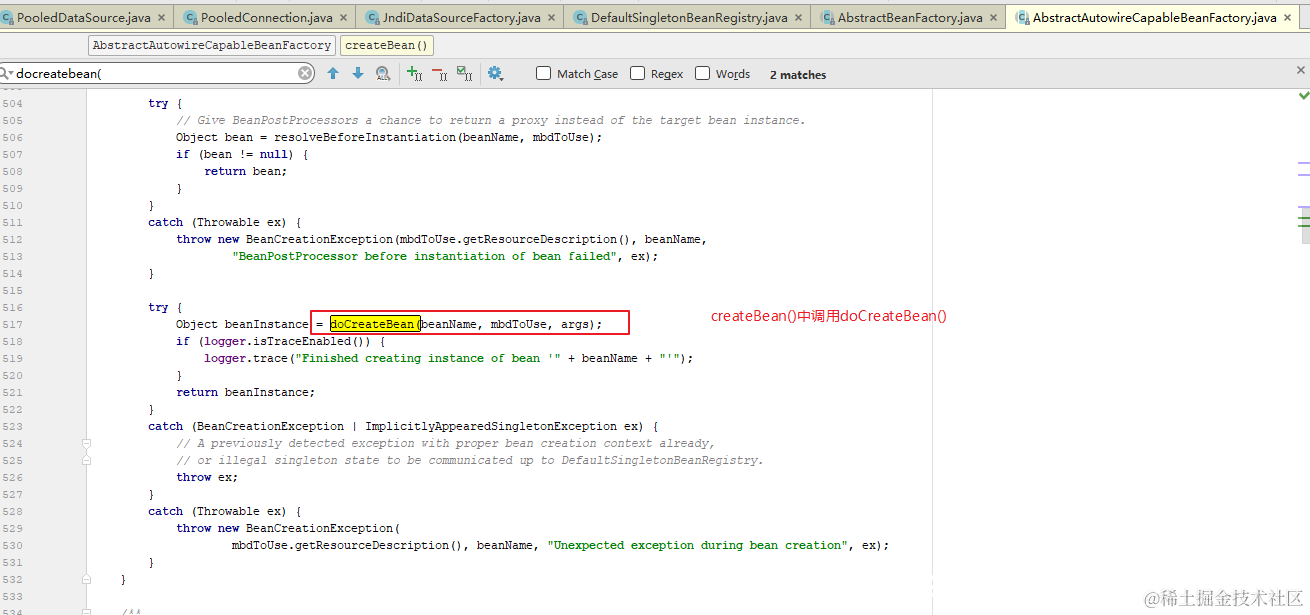The image size is (1310, 615).
Task: Close the PooledDataSource.java tab
Action: click(161, 18)
